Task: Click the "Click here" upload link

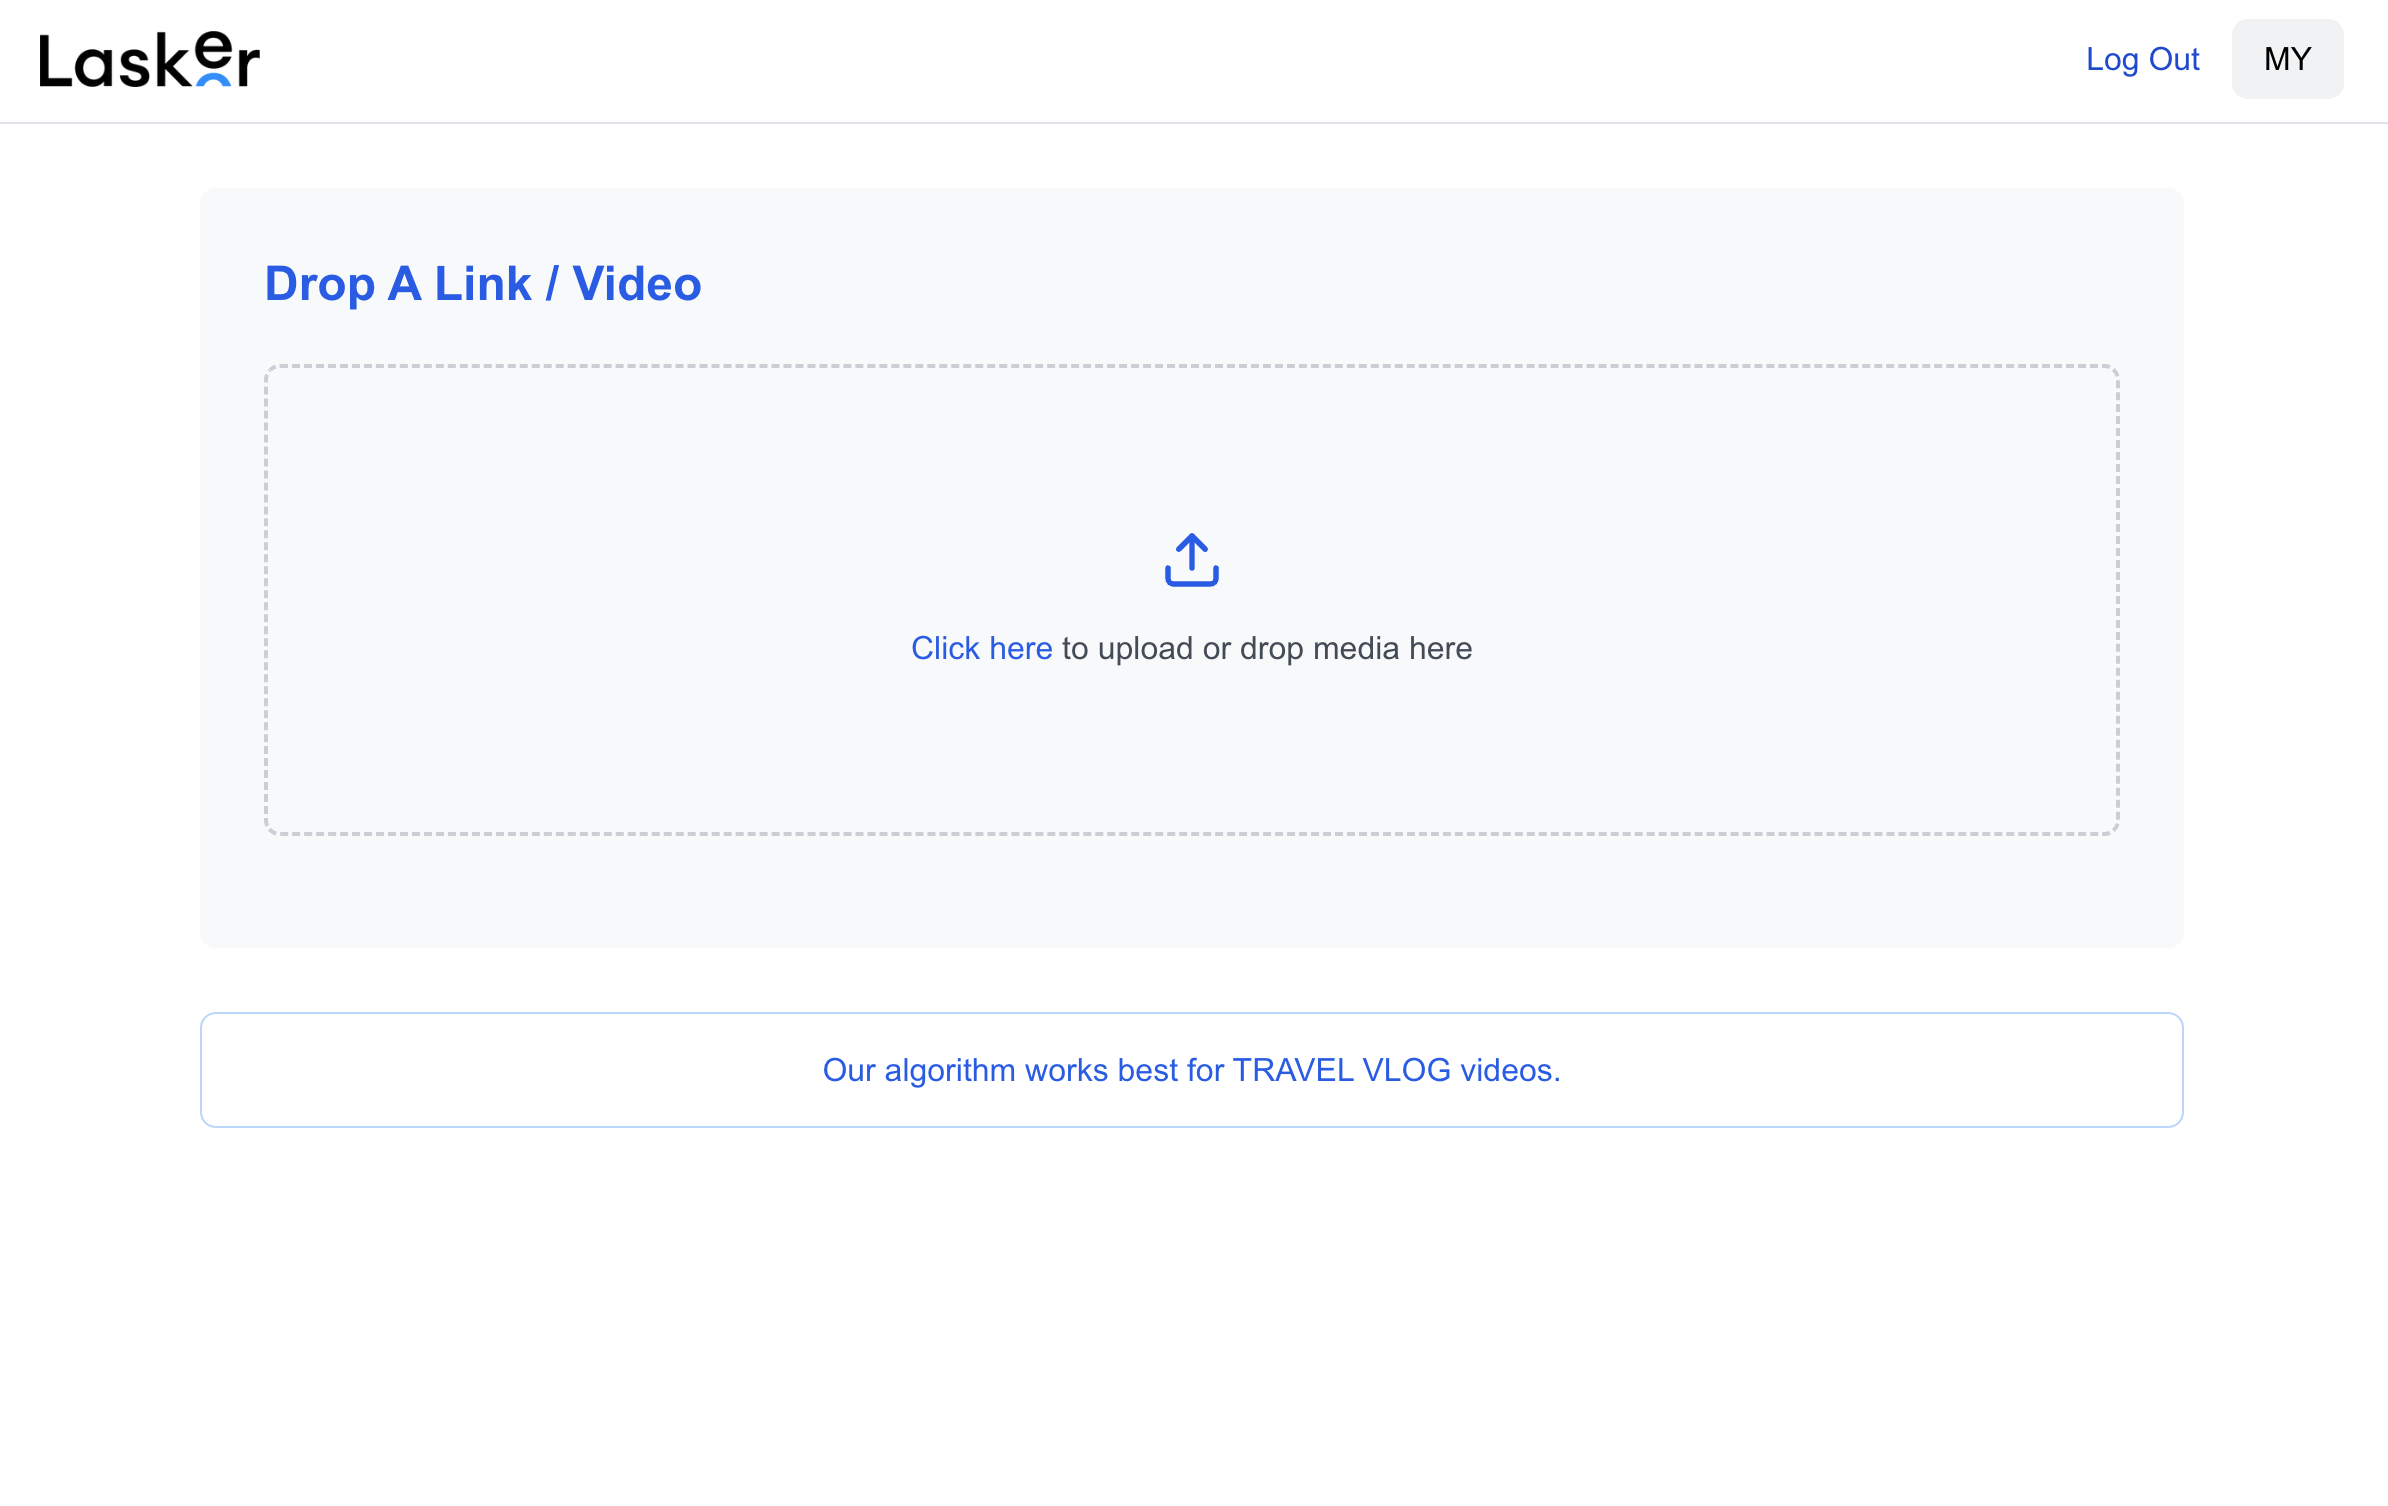Action: pyautogui.click(x=981, y=648)
